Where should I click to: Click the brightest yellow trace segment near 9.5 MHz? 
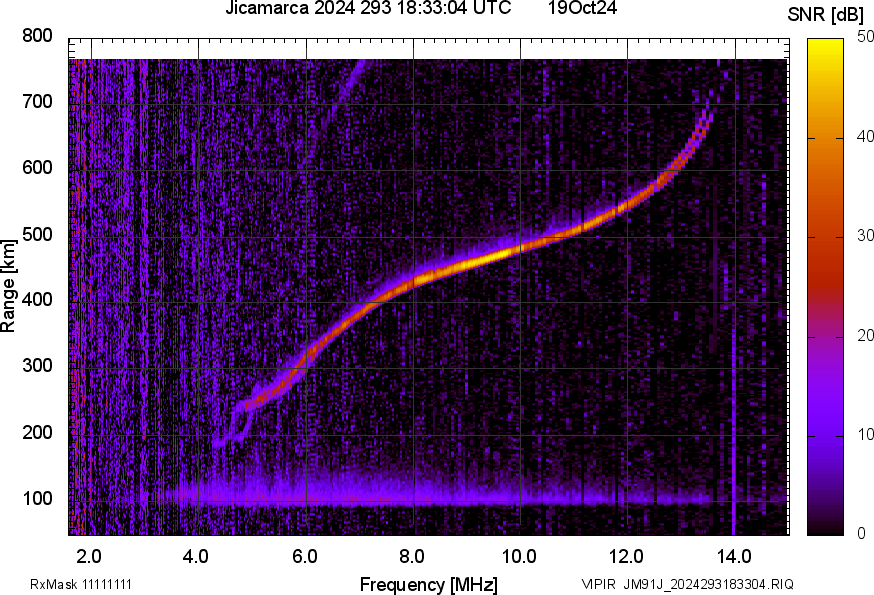[x=491, y=257]
